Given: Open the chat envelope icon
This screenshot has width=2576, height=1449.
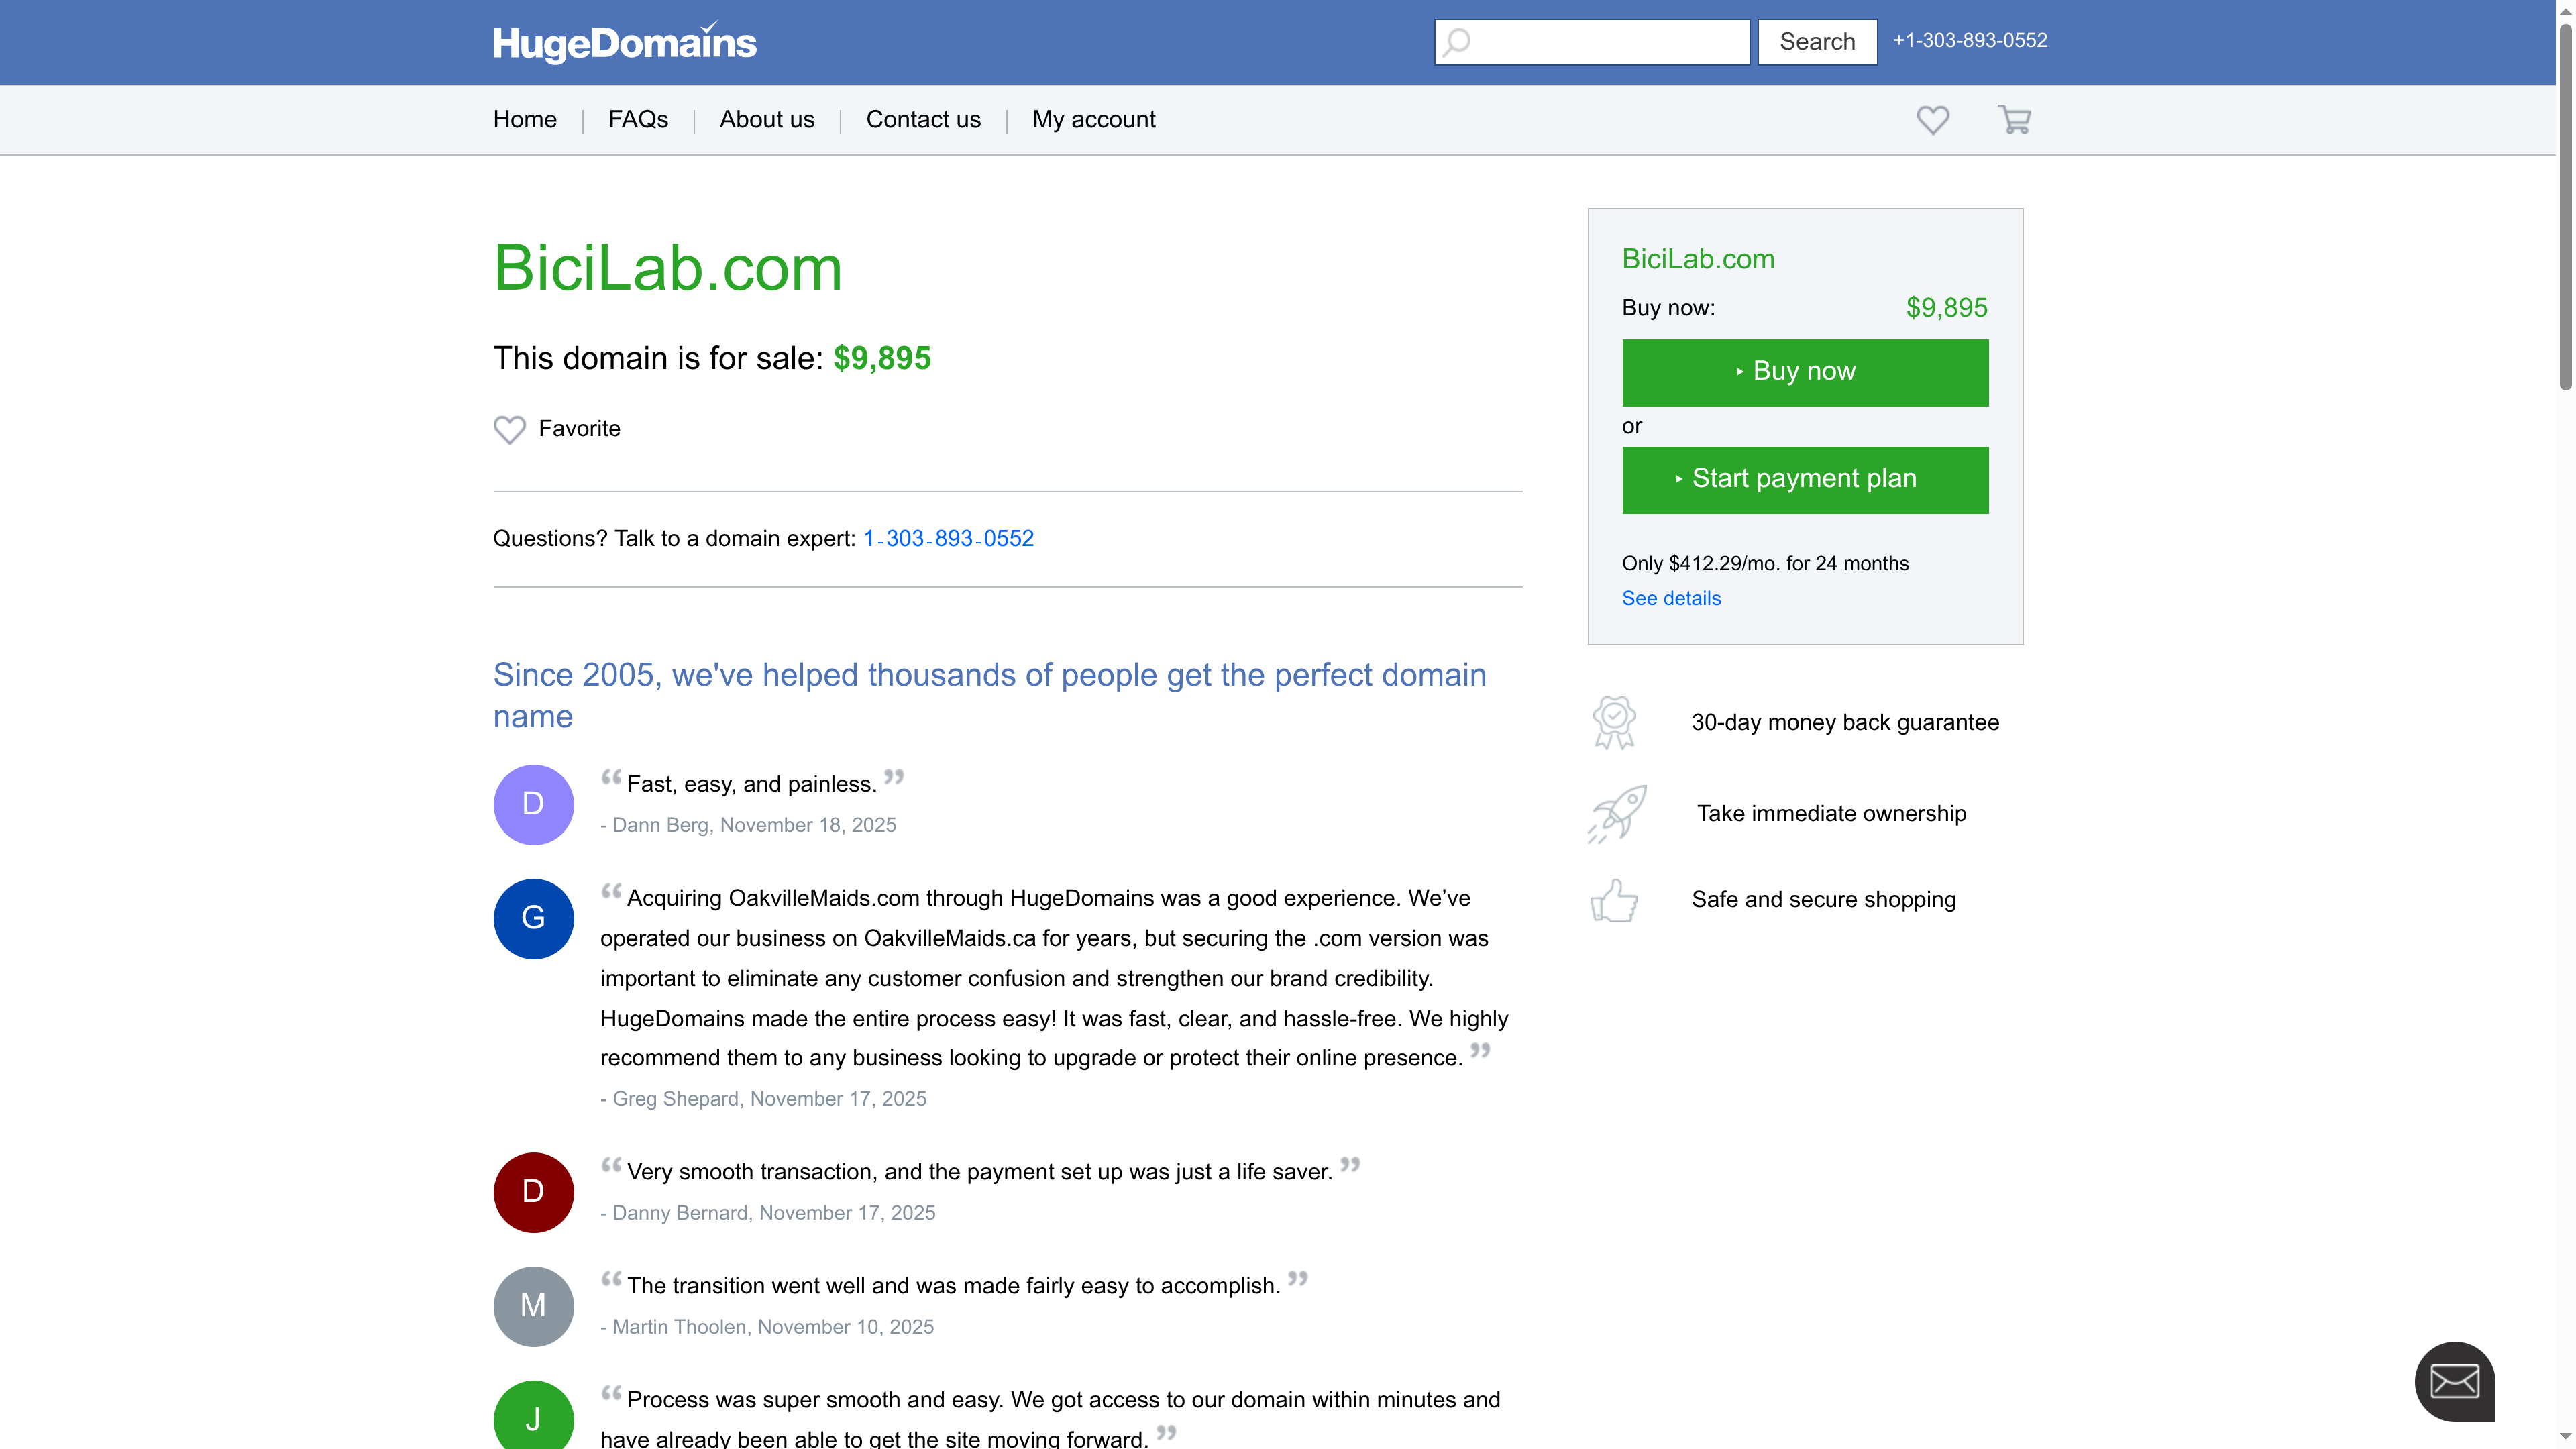Looking at the screenshot, I should coord(2456,1382).
